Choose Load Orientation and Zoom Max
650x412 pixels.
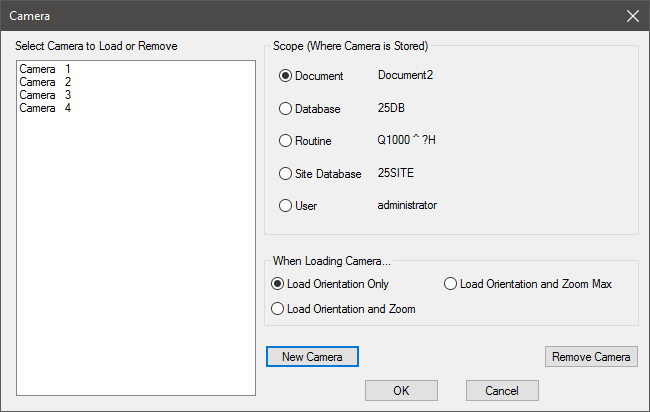[451, 284]
